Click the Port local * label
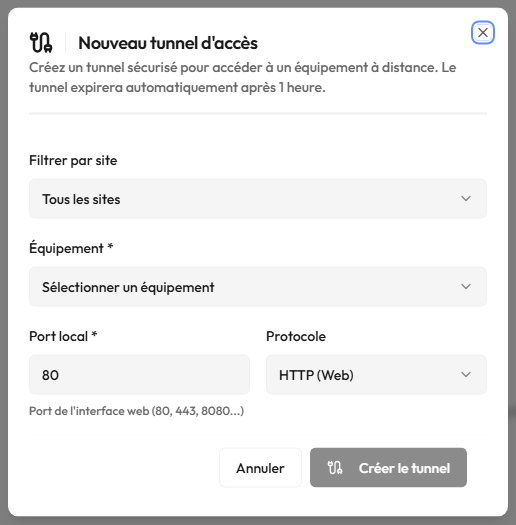 click(x=63, y=336)
